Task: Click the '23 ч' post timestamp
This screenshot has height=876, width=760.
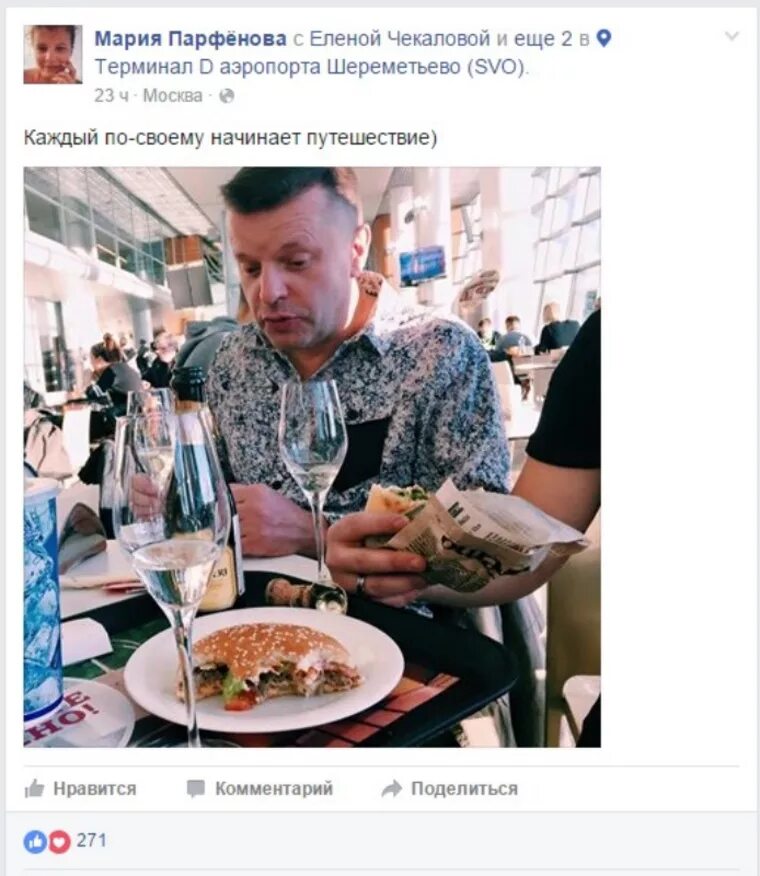Action: pyautogui.click(x=111, y=96)
